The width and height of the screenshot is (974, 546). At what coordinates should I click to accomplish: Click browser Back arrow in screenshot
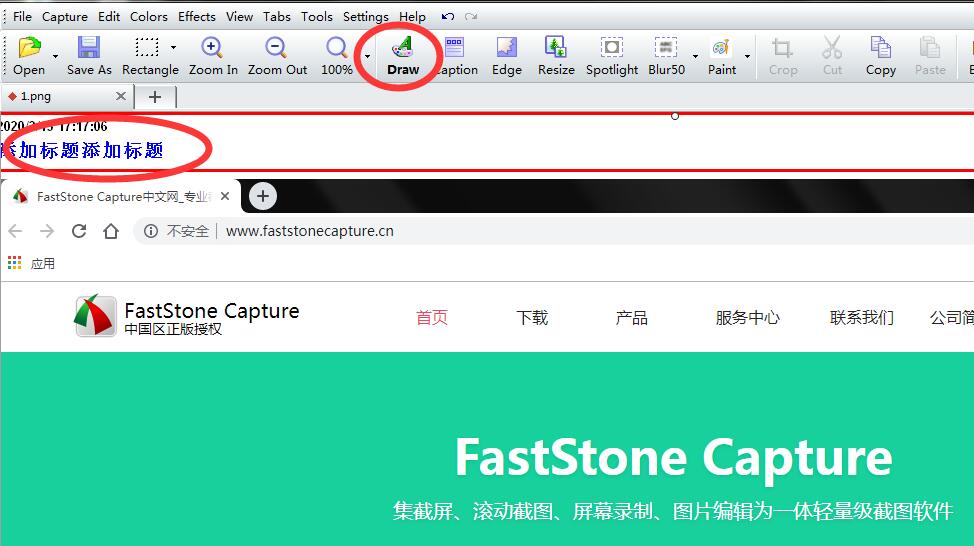pos(15,231)
